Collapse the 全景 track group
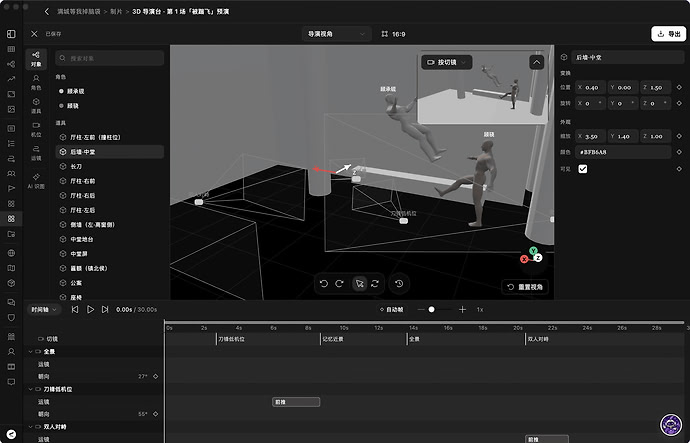Viewport: 690px width, 443px height. click(30, 352)
